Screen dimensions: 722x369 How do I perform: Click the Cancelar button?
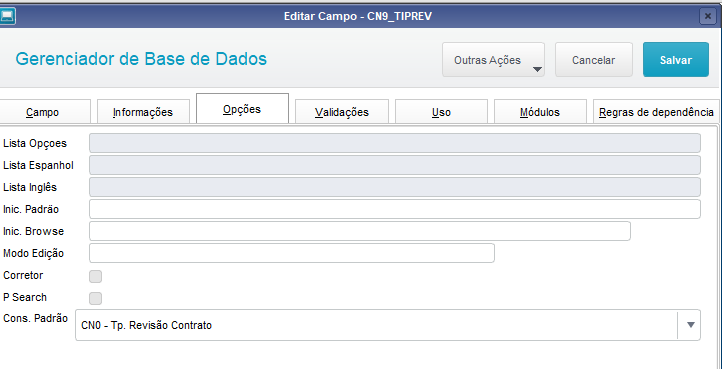coord(594,60)
